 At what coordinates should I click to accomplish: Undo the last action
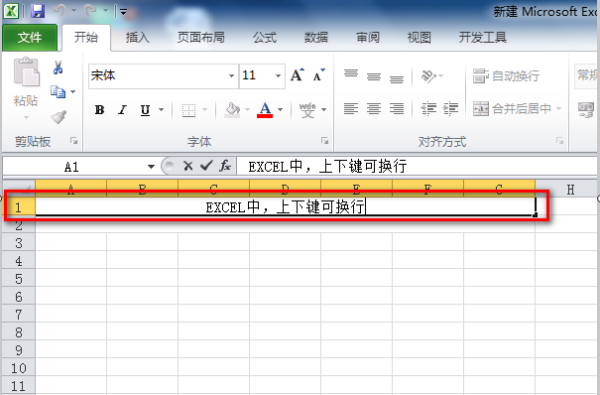click(59, 11)
